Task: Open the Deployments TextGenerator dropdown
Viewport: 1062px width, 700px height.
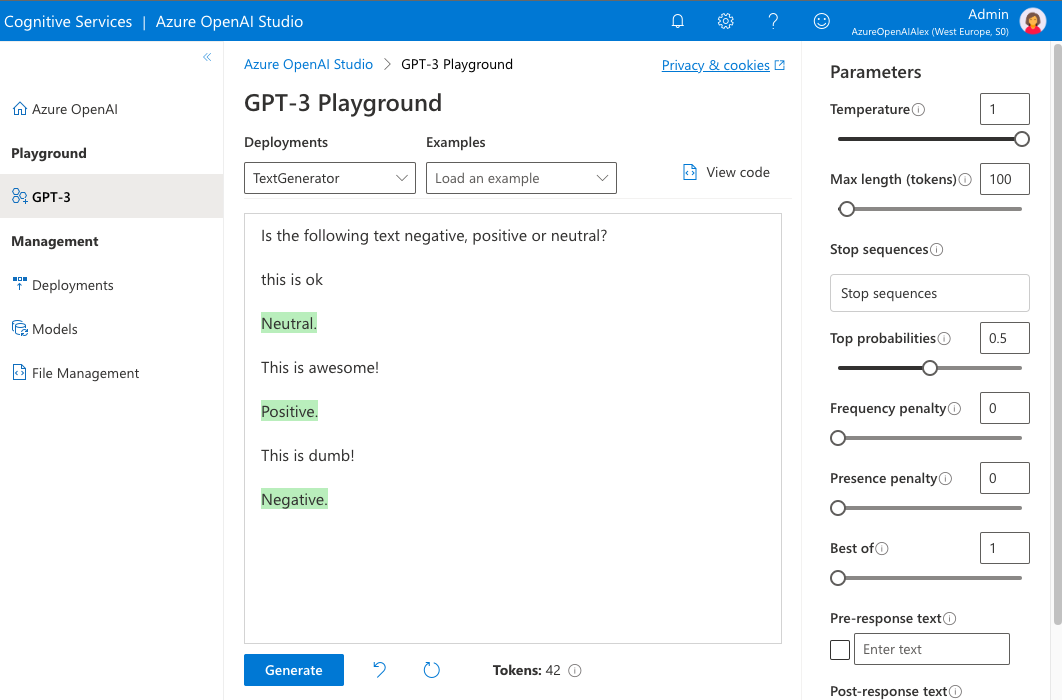Action: 330,178
